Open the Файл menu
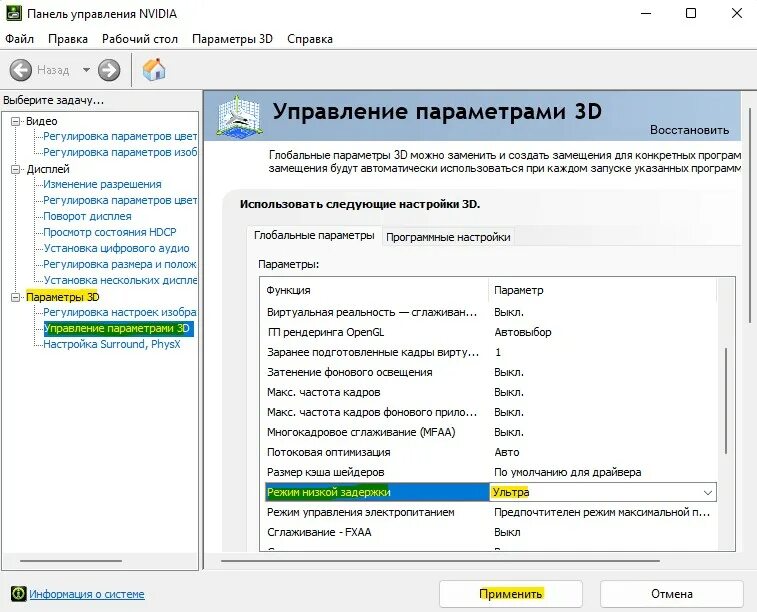 point(19,39)
